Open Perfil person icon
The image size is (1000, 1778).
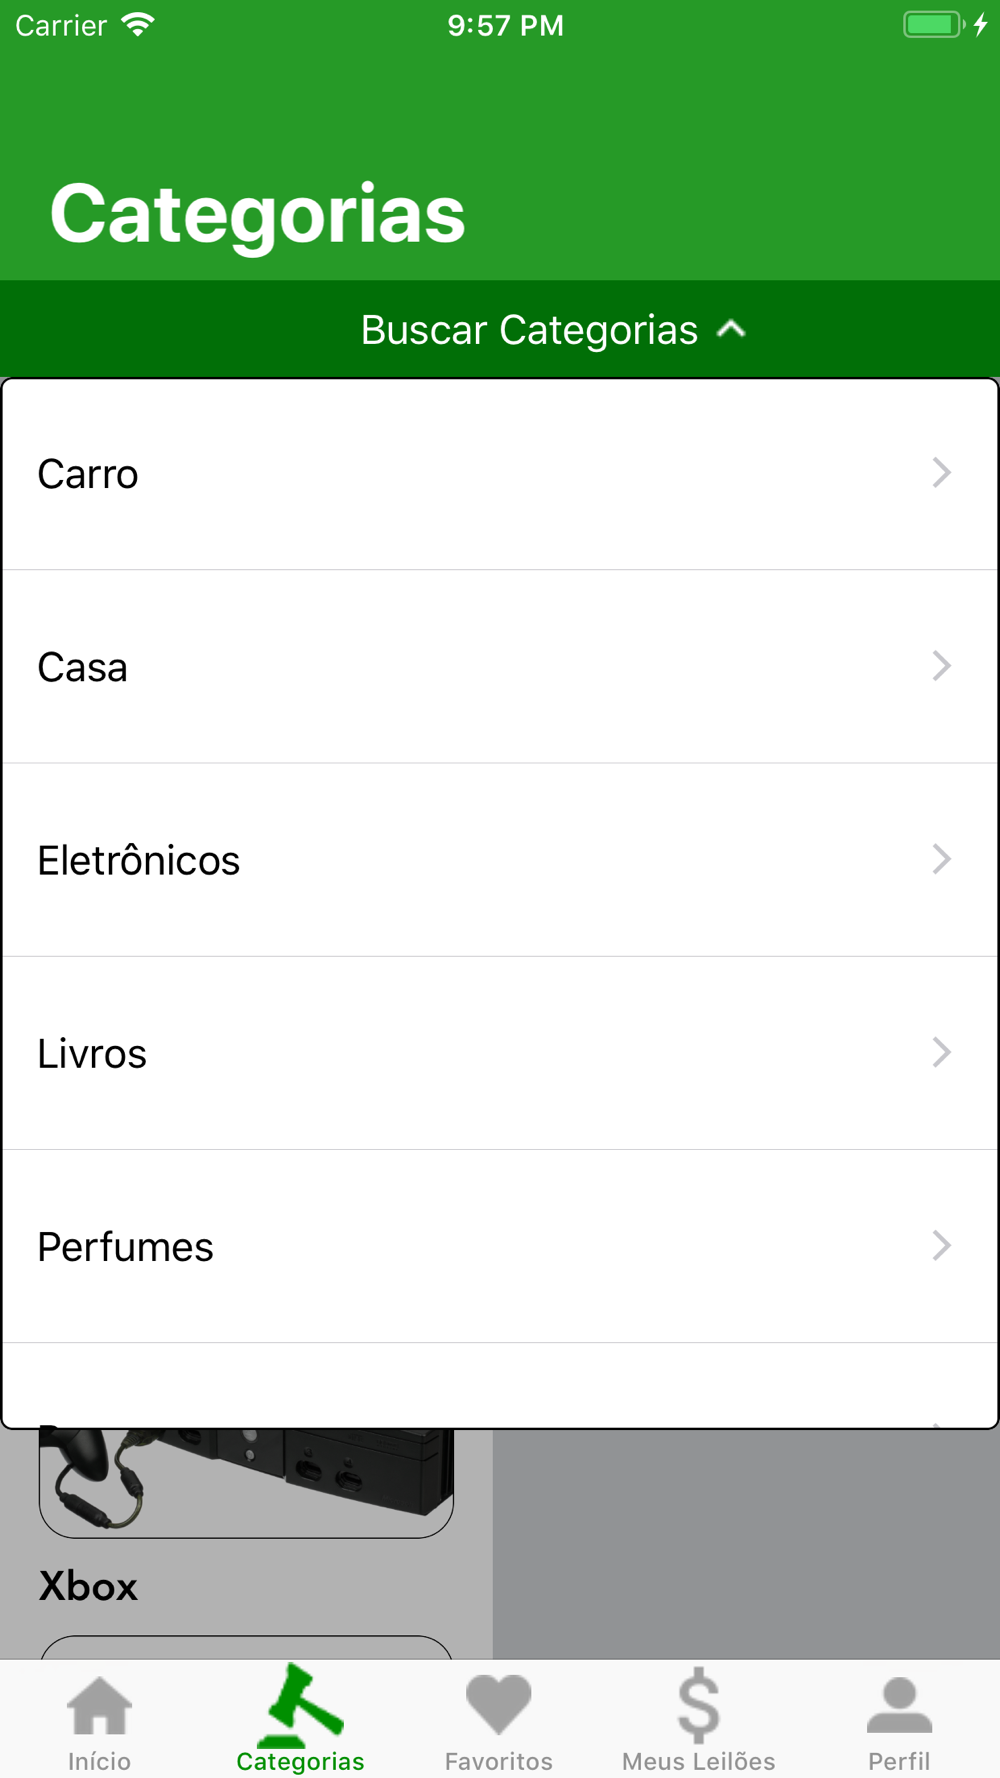899,1705
